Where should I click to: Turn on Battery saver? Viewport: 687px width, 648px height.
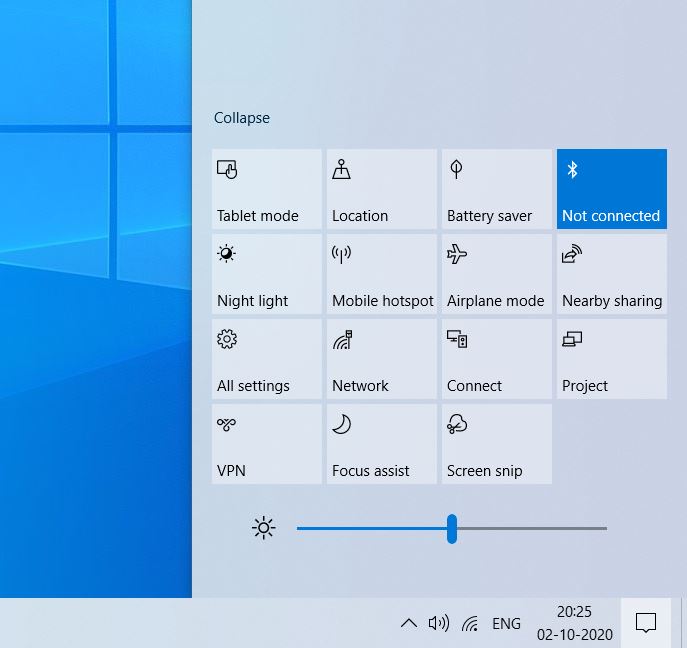click(x=497, y=189)
